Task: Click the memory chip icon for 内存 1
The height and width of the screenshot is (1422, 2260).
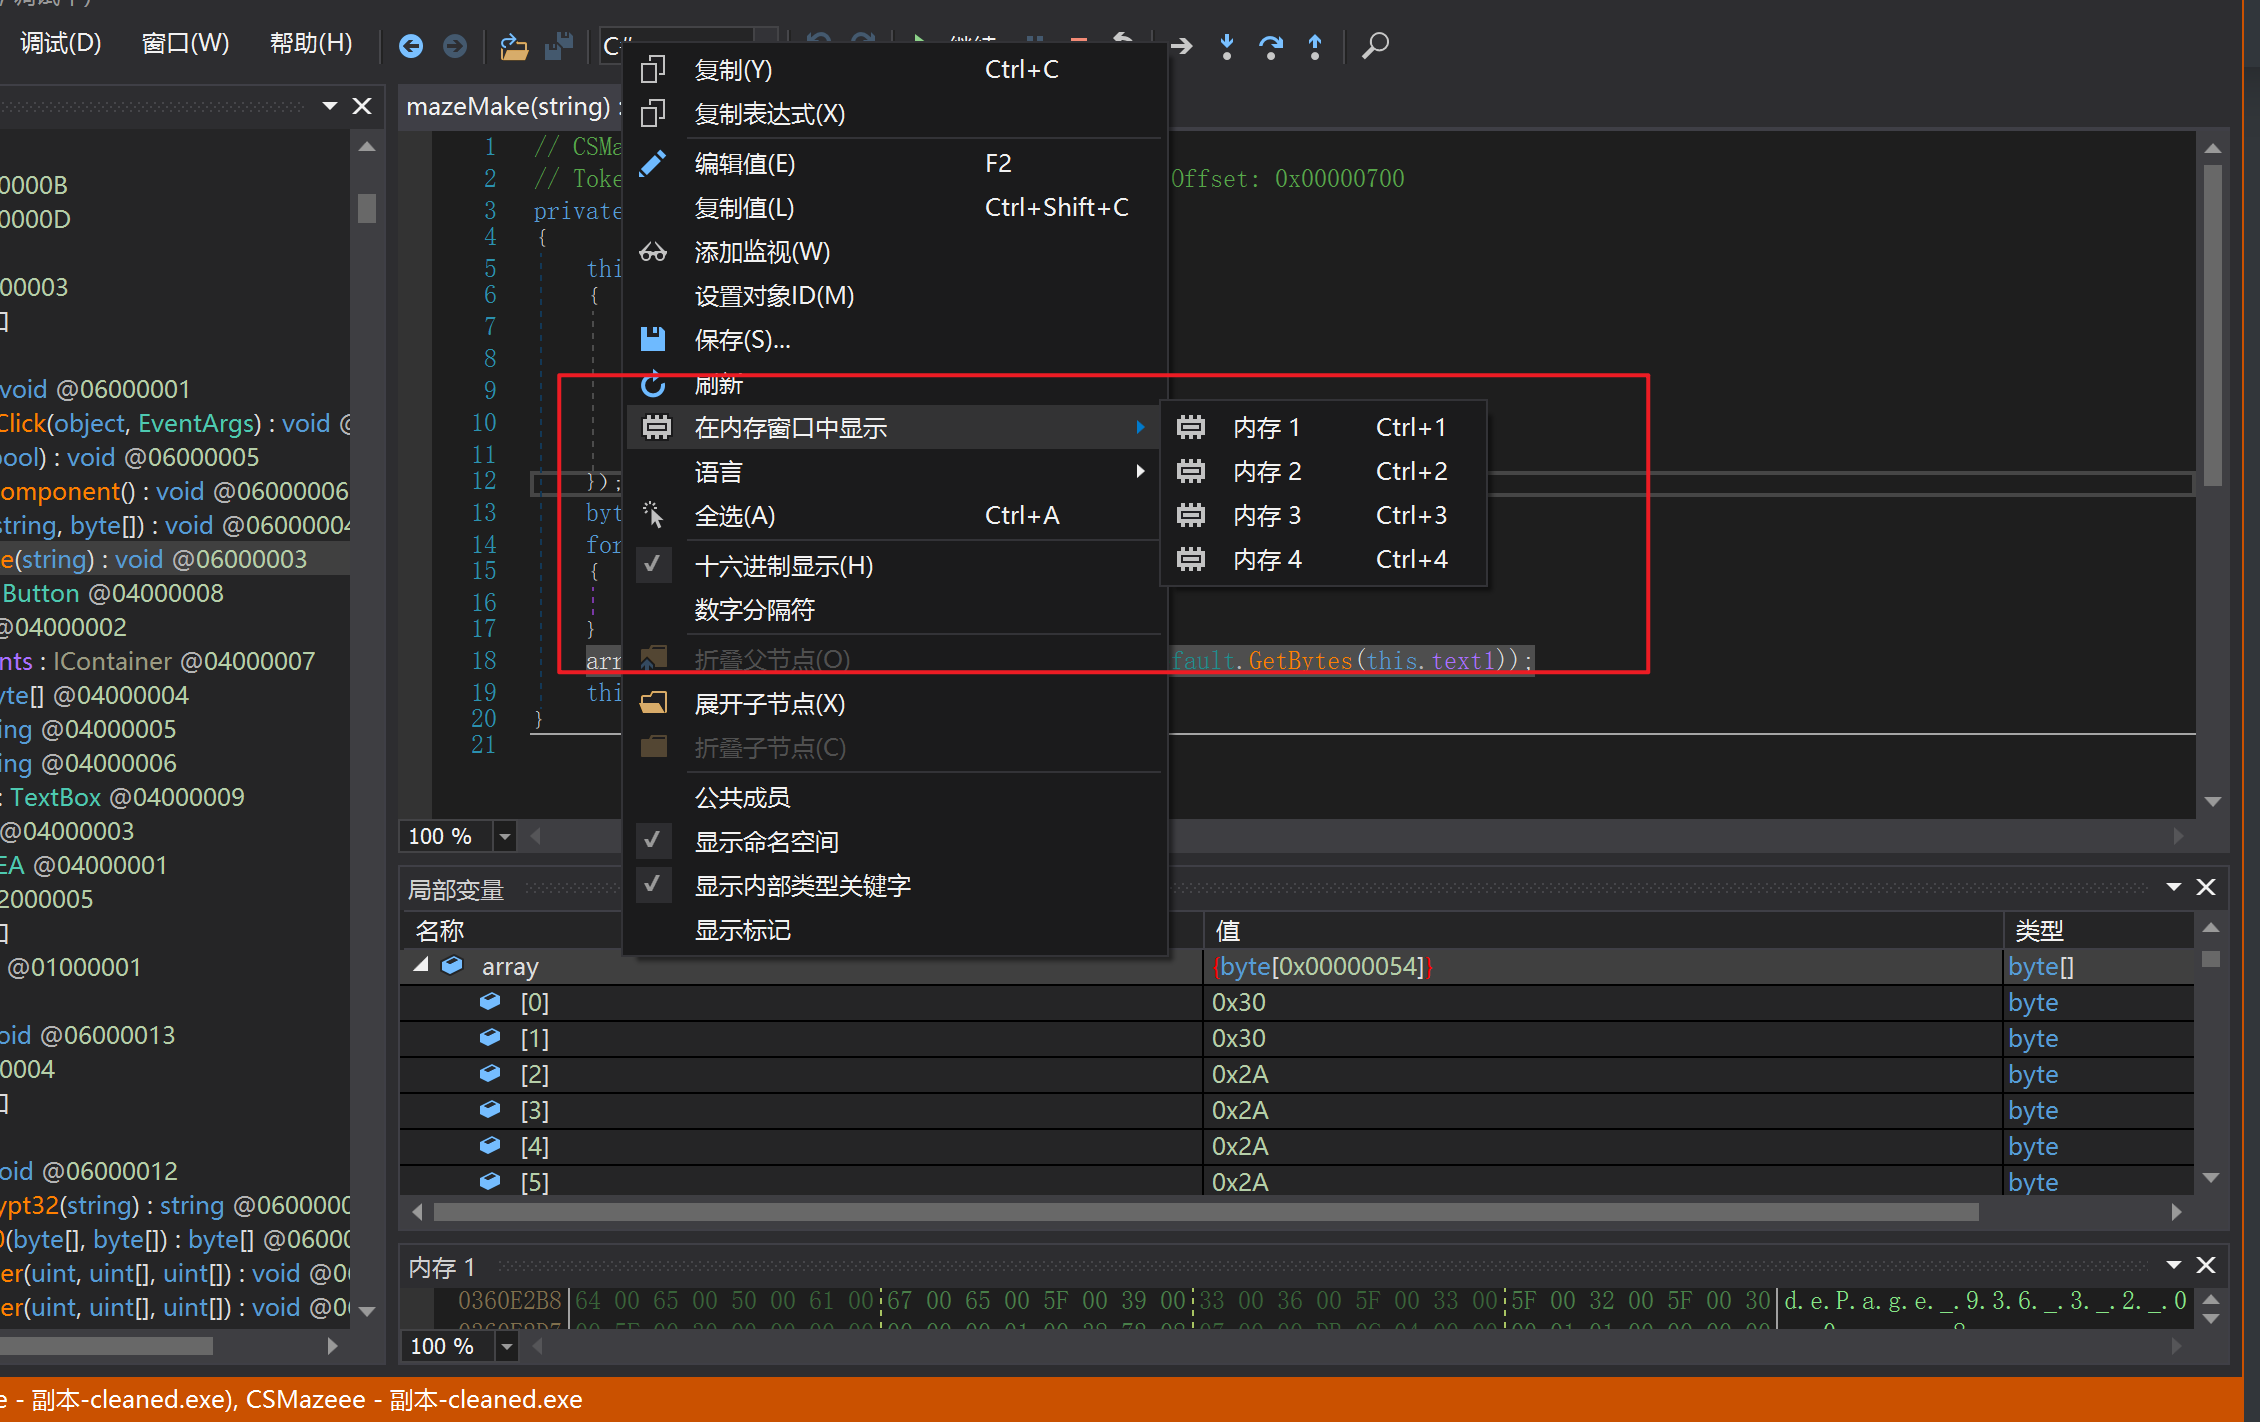Action: pos(1191,427)
